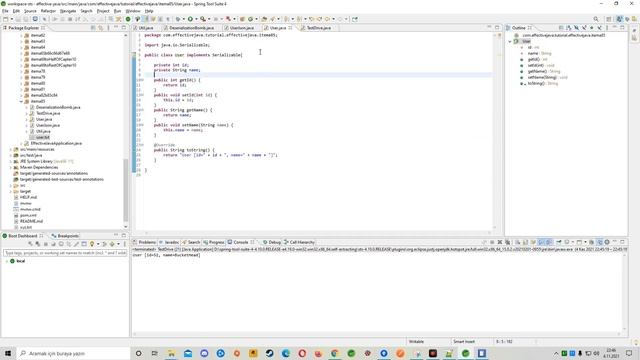Toggle Scroll Lock in the Console toolbar
640x360 pixels.
point(525,242)
